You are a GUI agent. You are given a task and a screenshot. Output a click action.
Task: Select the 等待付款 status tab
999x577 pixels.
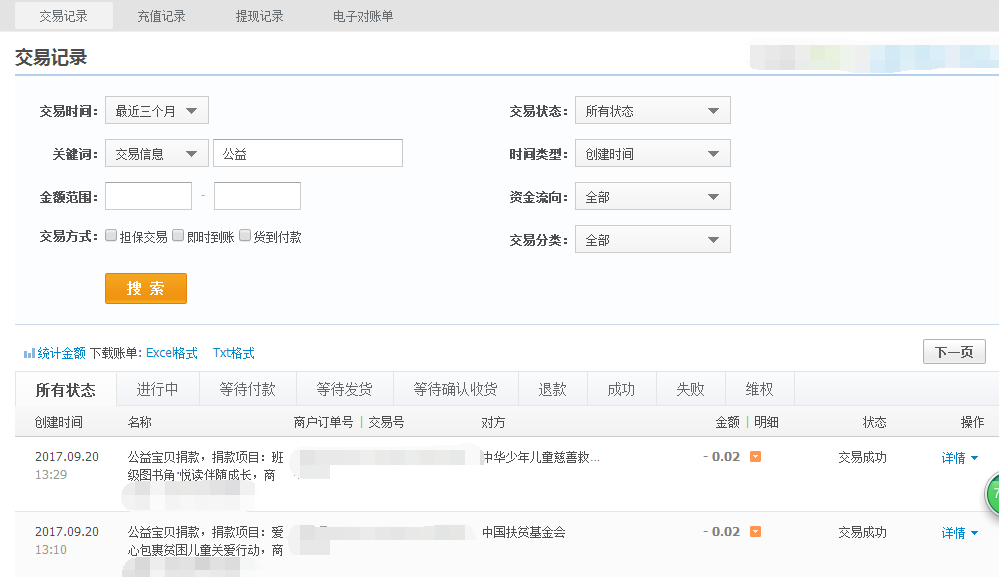point(247,389)
